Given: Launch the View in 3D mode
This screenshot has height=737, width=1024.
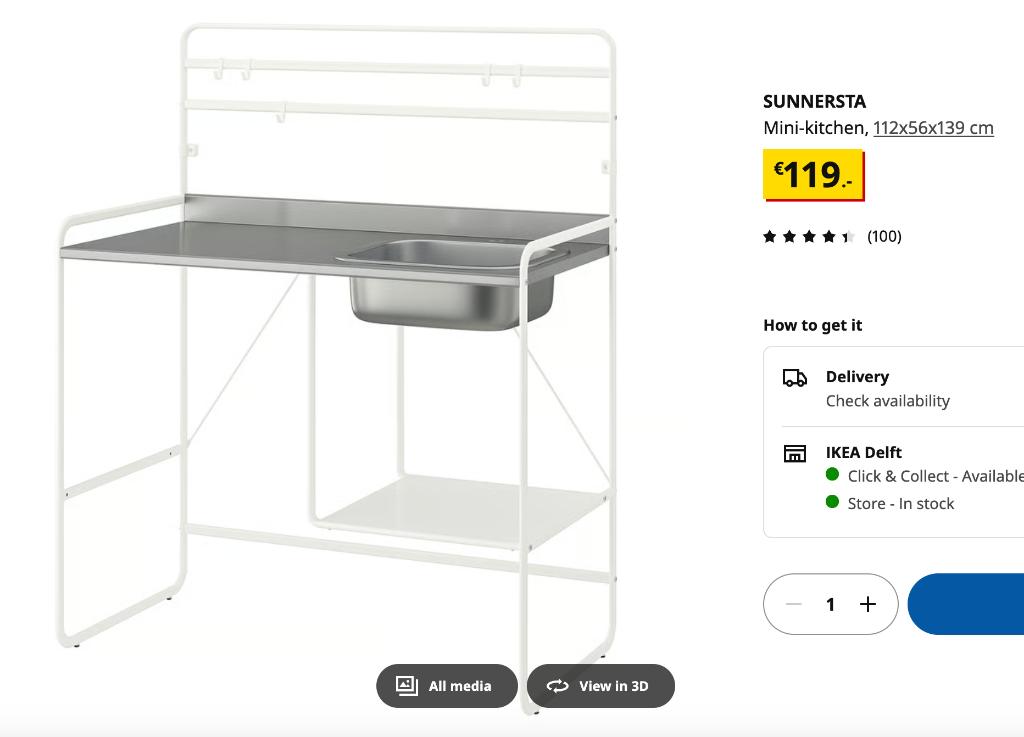Looking at the screenshot, I should [600, 686].
